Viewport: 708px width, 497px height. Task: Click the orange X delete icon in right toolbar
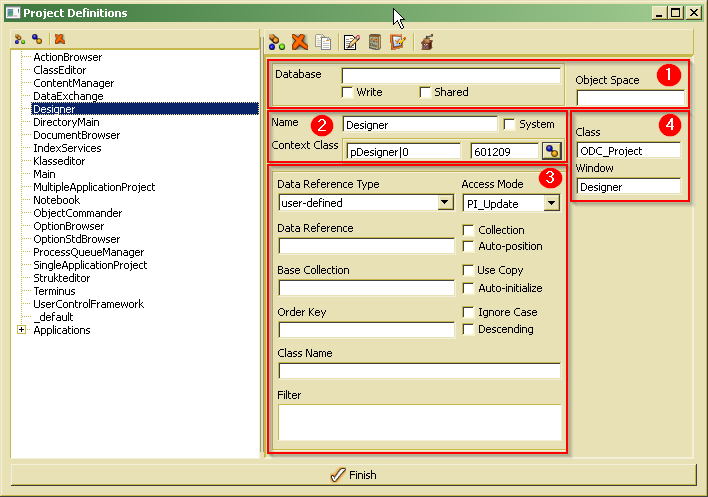point(299,42)
